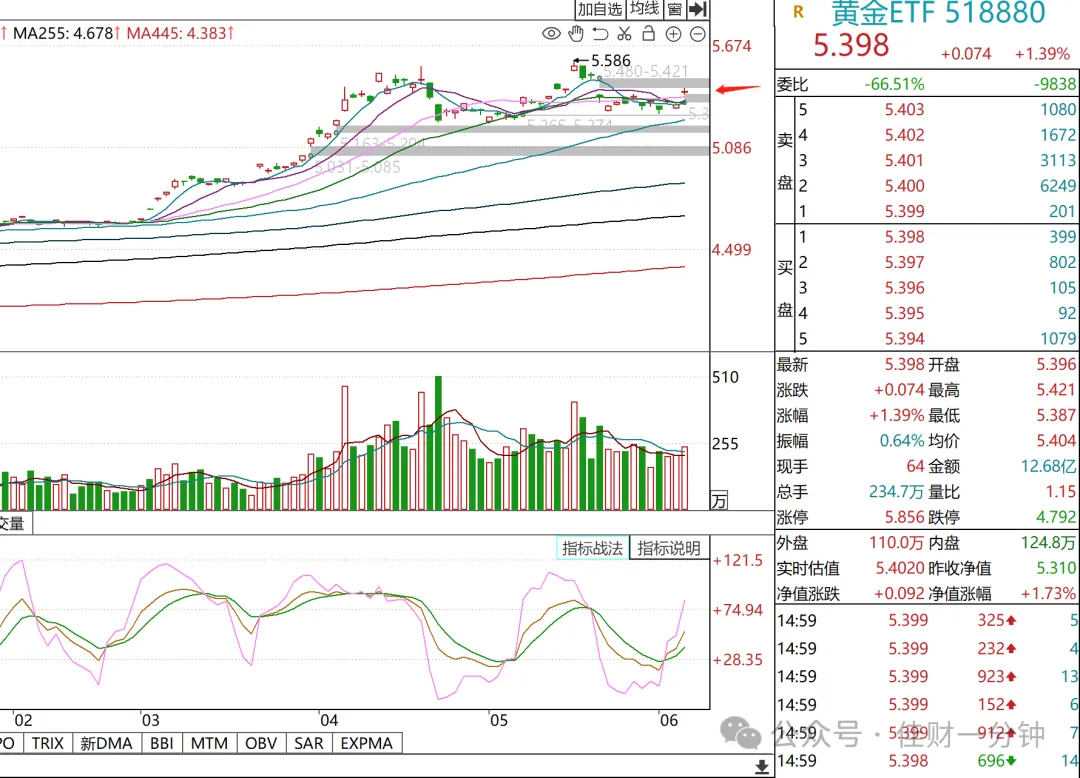Click the jump-to-end arrow icon beside 窗
This screenshot has width=1080, height=778.
[x=698, y=9]
